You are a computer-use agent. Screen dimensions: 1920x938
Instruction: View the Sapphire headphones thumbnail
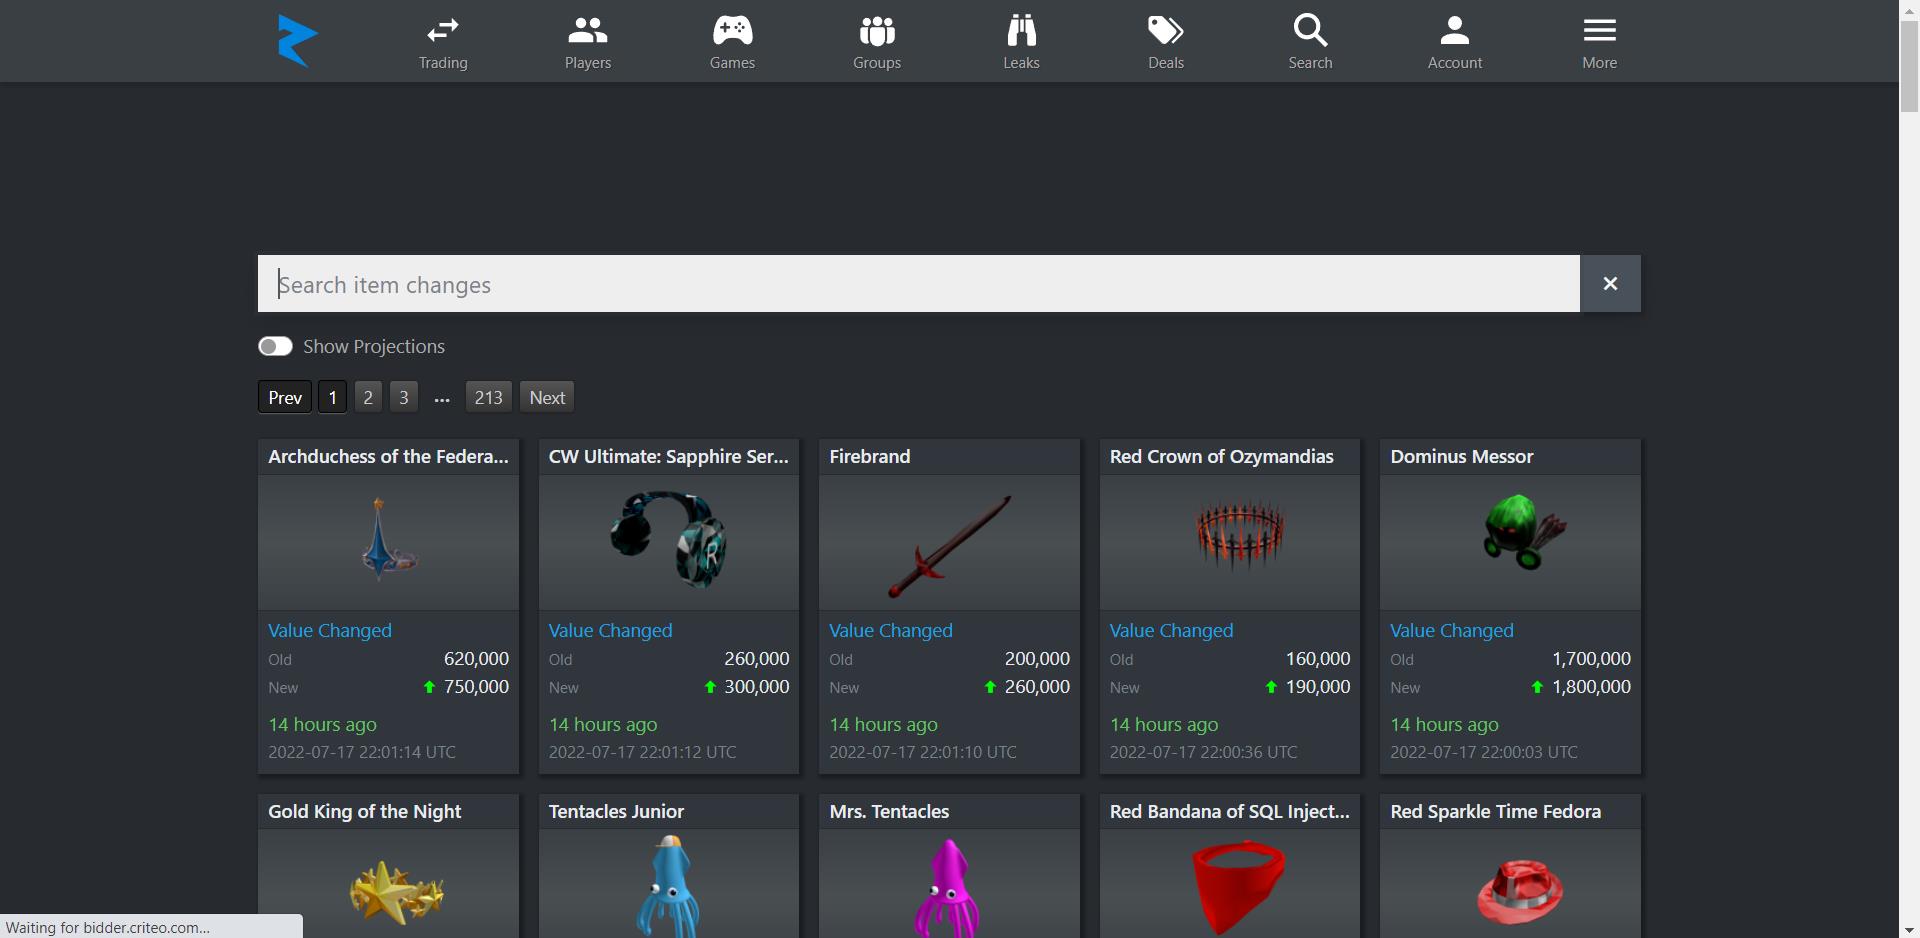669,541
